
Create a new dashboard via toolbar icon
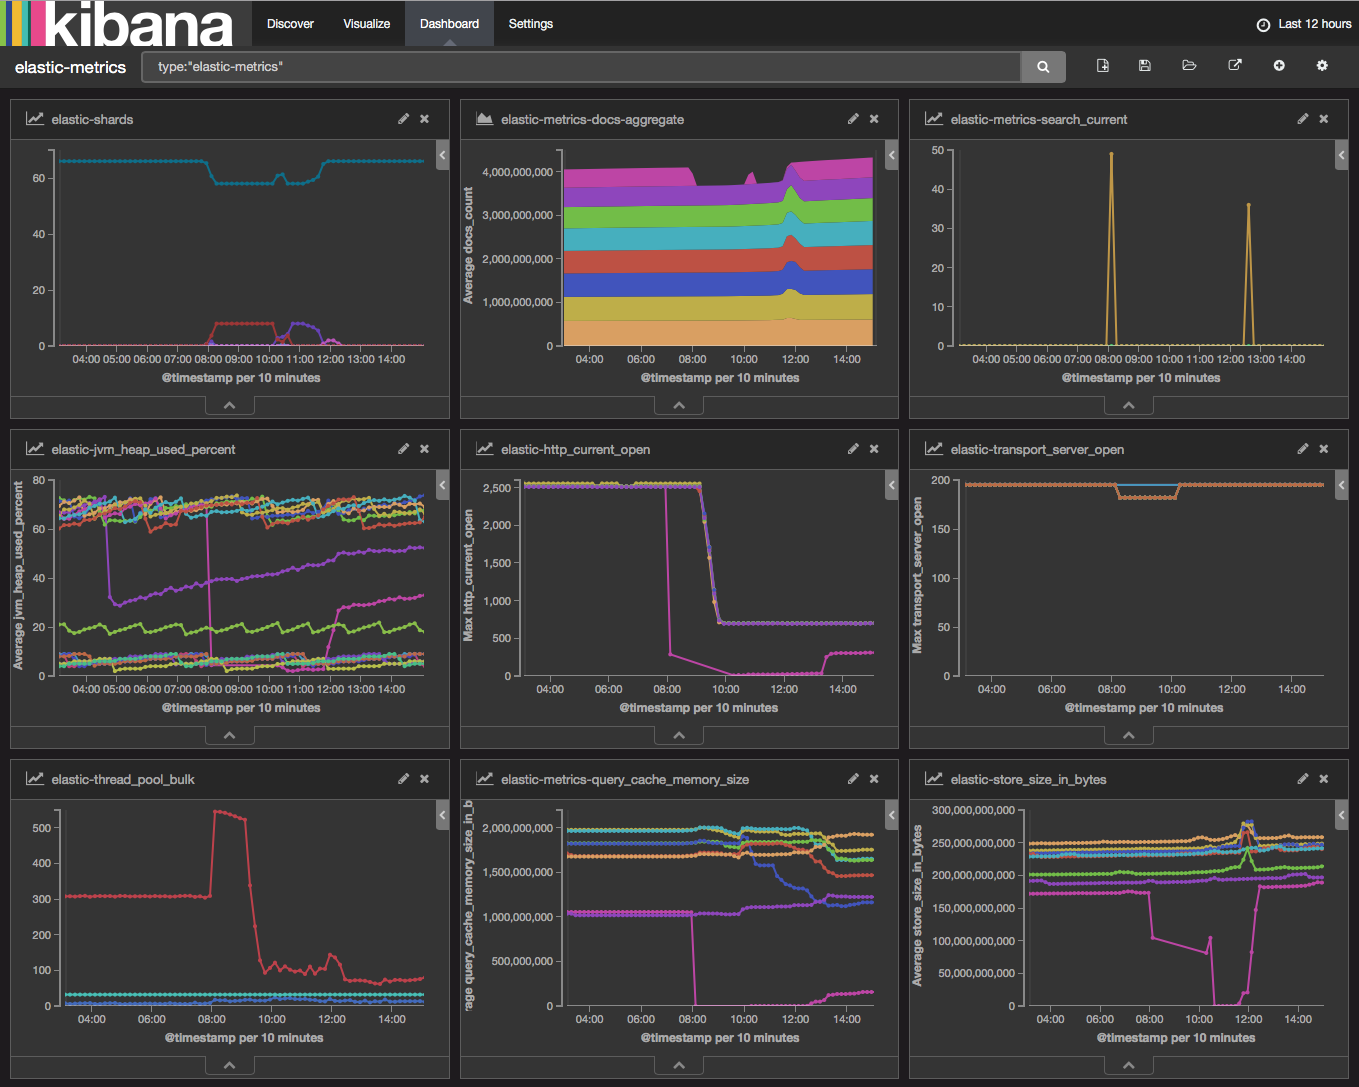[1103, 66]
